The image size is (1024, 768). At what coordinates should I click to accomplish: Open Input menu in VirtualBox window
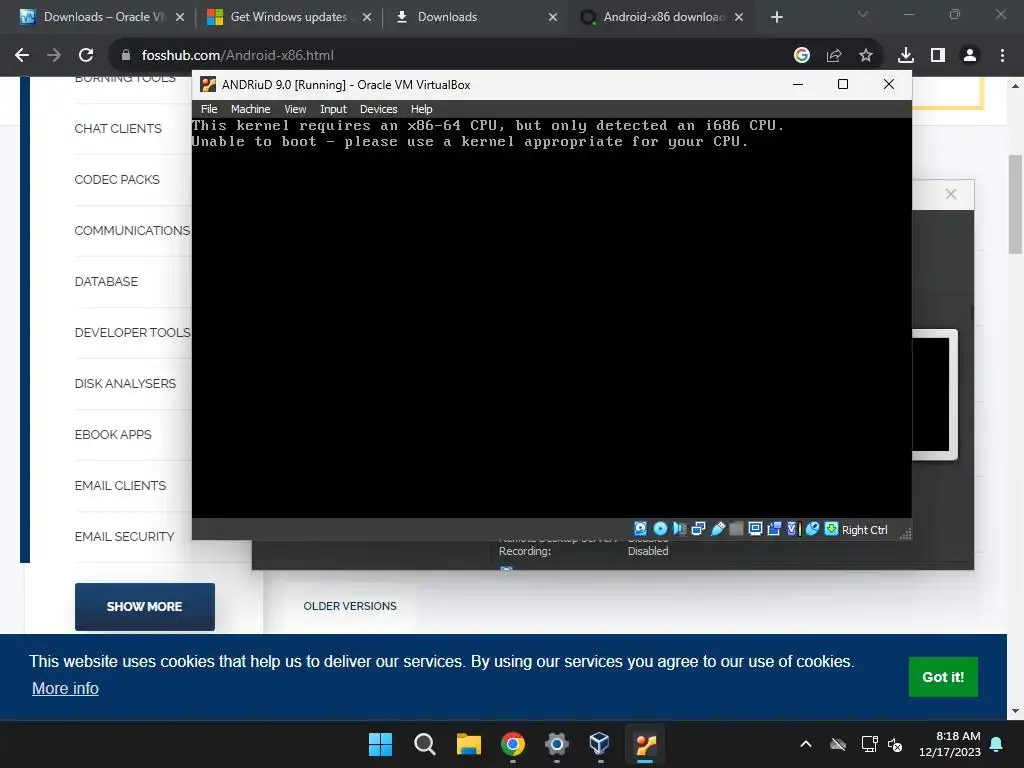tap(333, 109)
